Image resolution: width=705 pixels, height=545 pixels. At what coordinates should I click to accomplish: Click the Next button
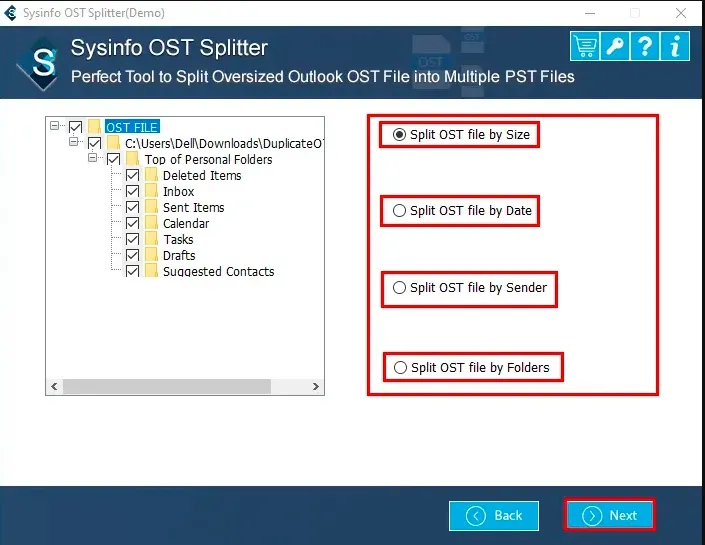tap(609, 515)
